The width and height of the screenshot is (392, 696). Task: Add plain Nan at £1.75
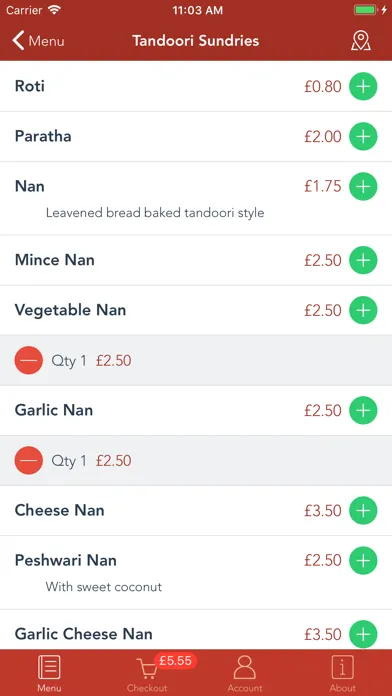point(363,186)
